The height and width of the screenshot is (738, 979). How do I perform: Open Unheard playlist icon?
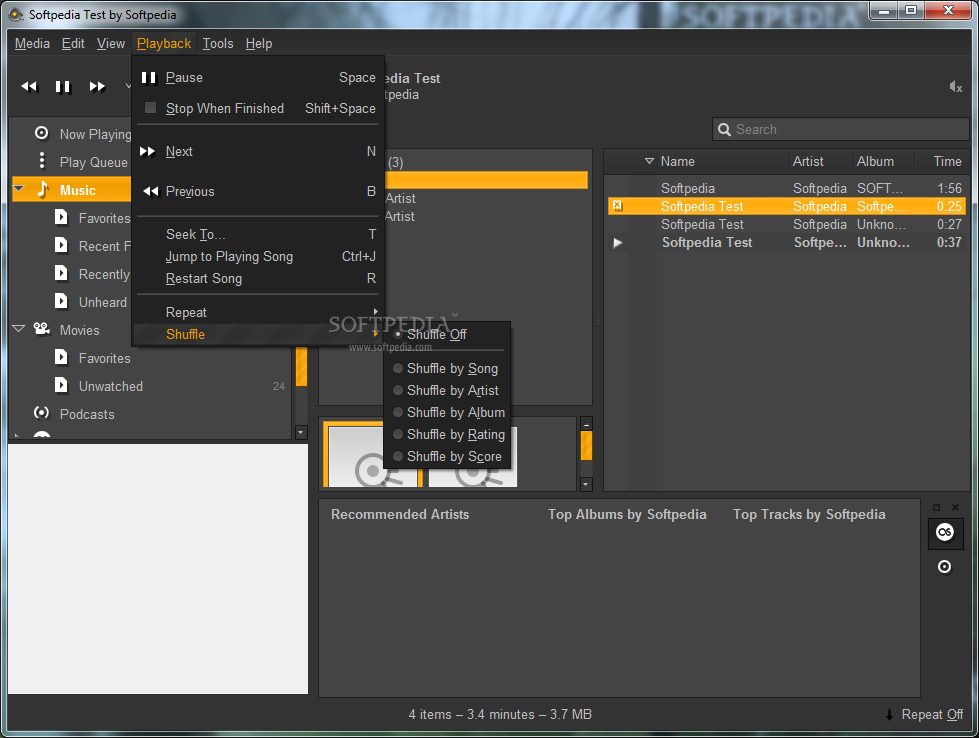(61, 302)
